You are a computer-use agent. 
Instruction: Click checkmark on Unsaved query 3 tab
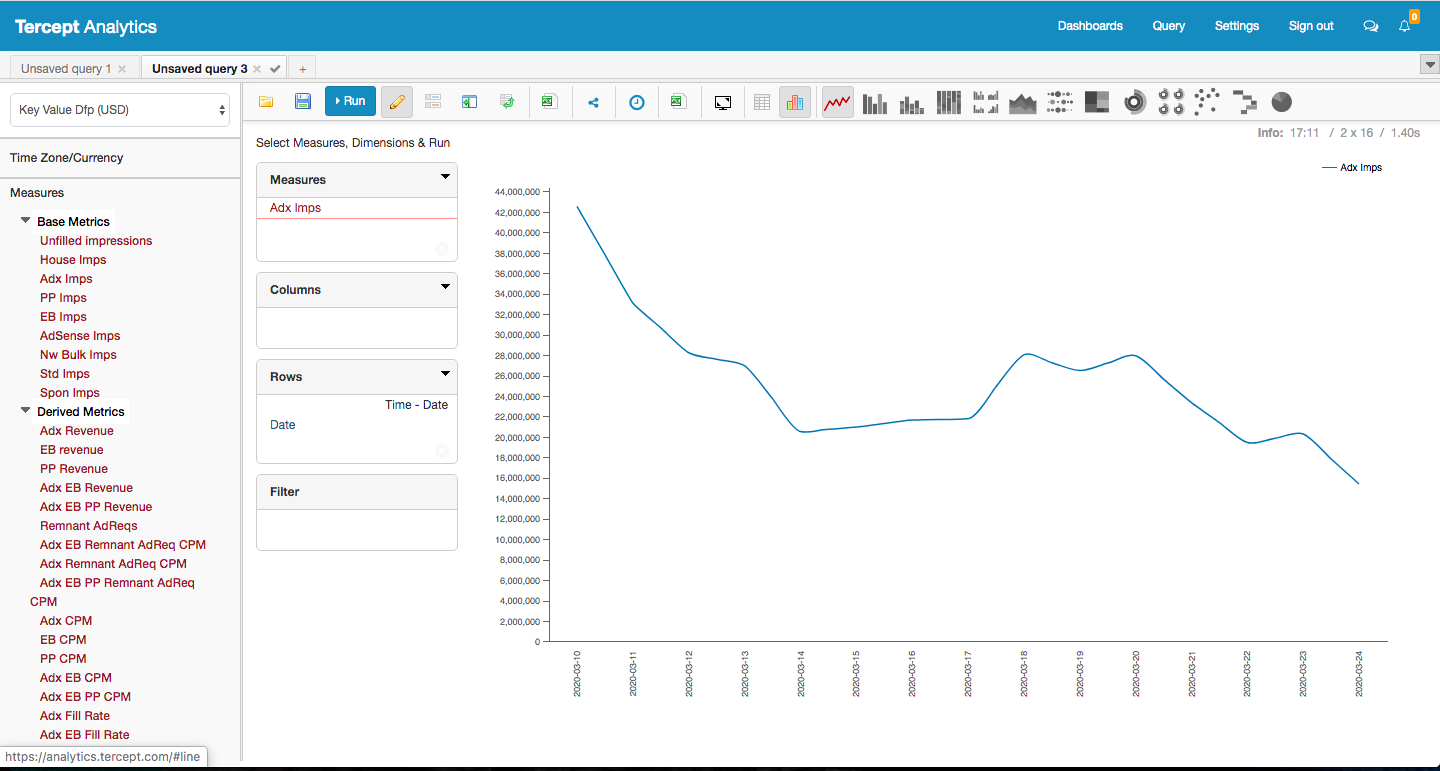(x=275, y=69)
